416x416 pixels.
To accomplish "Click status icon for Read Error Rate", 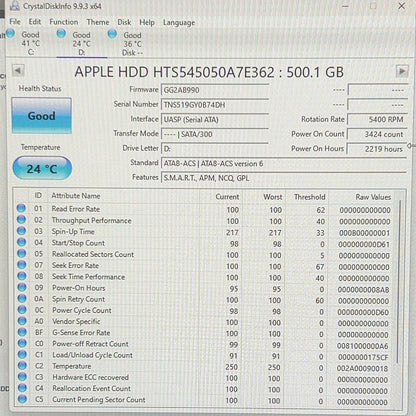I will click(21, 208).
